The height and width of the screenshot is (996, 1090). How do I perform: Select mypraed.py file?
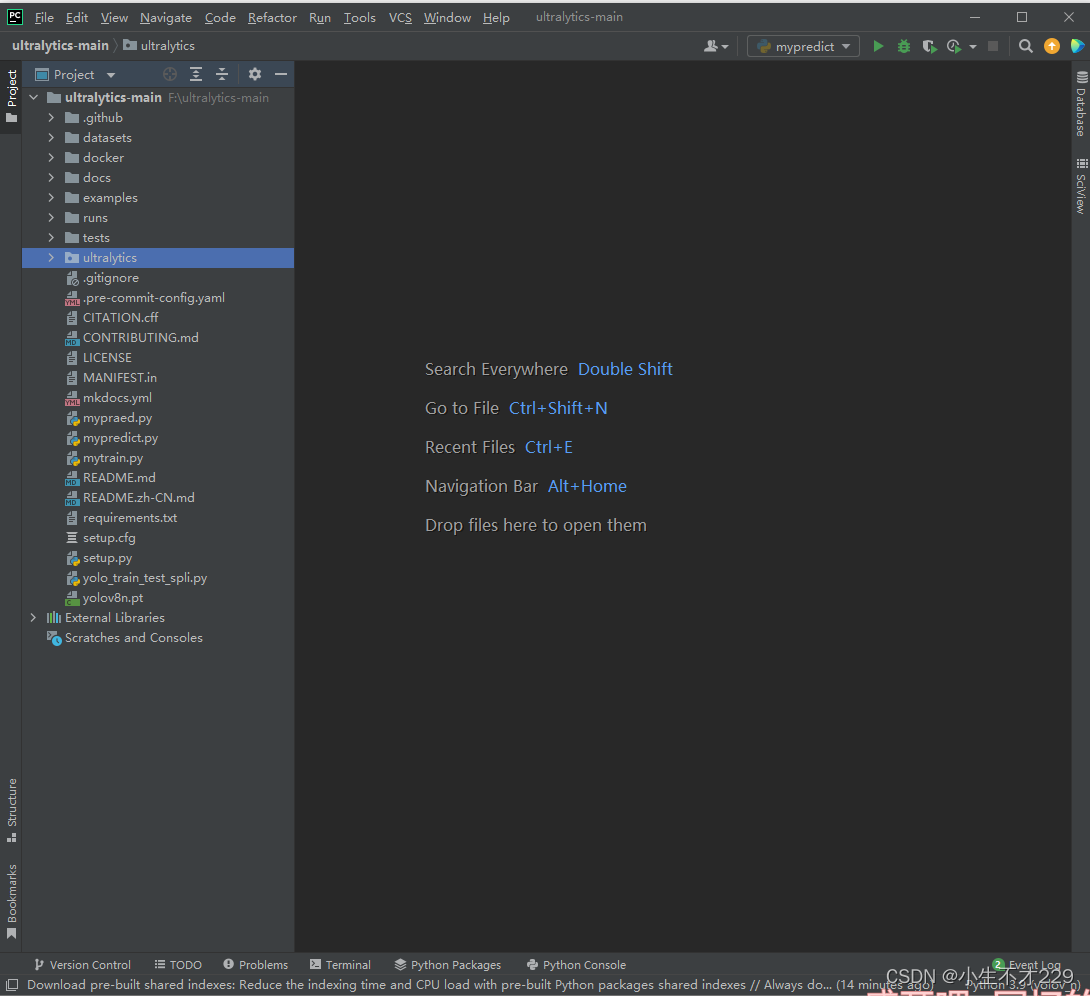point(117,418)
